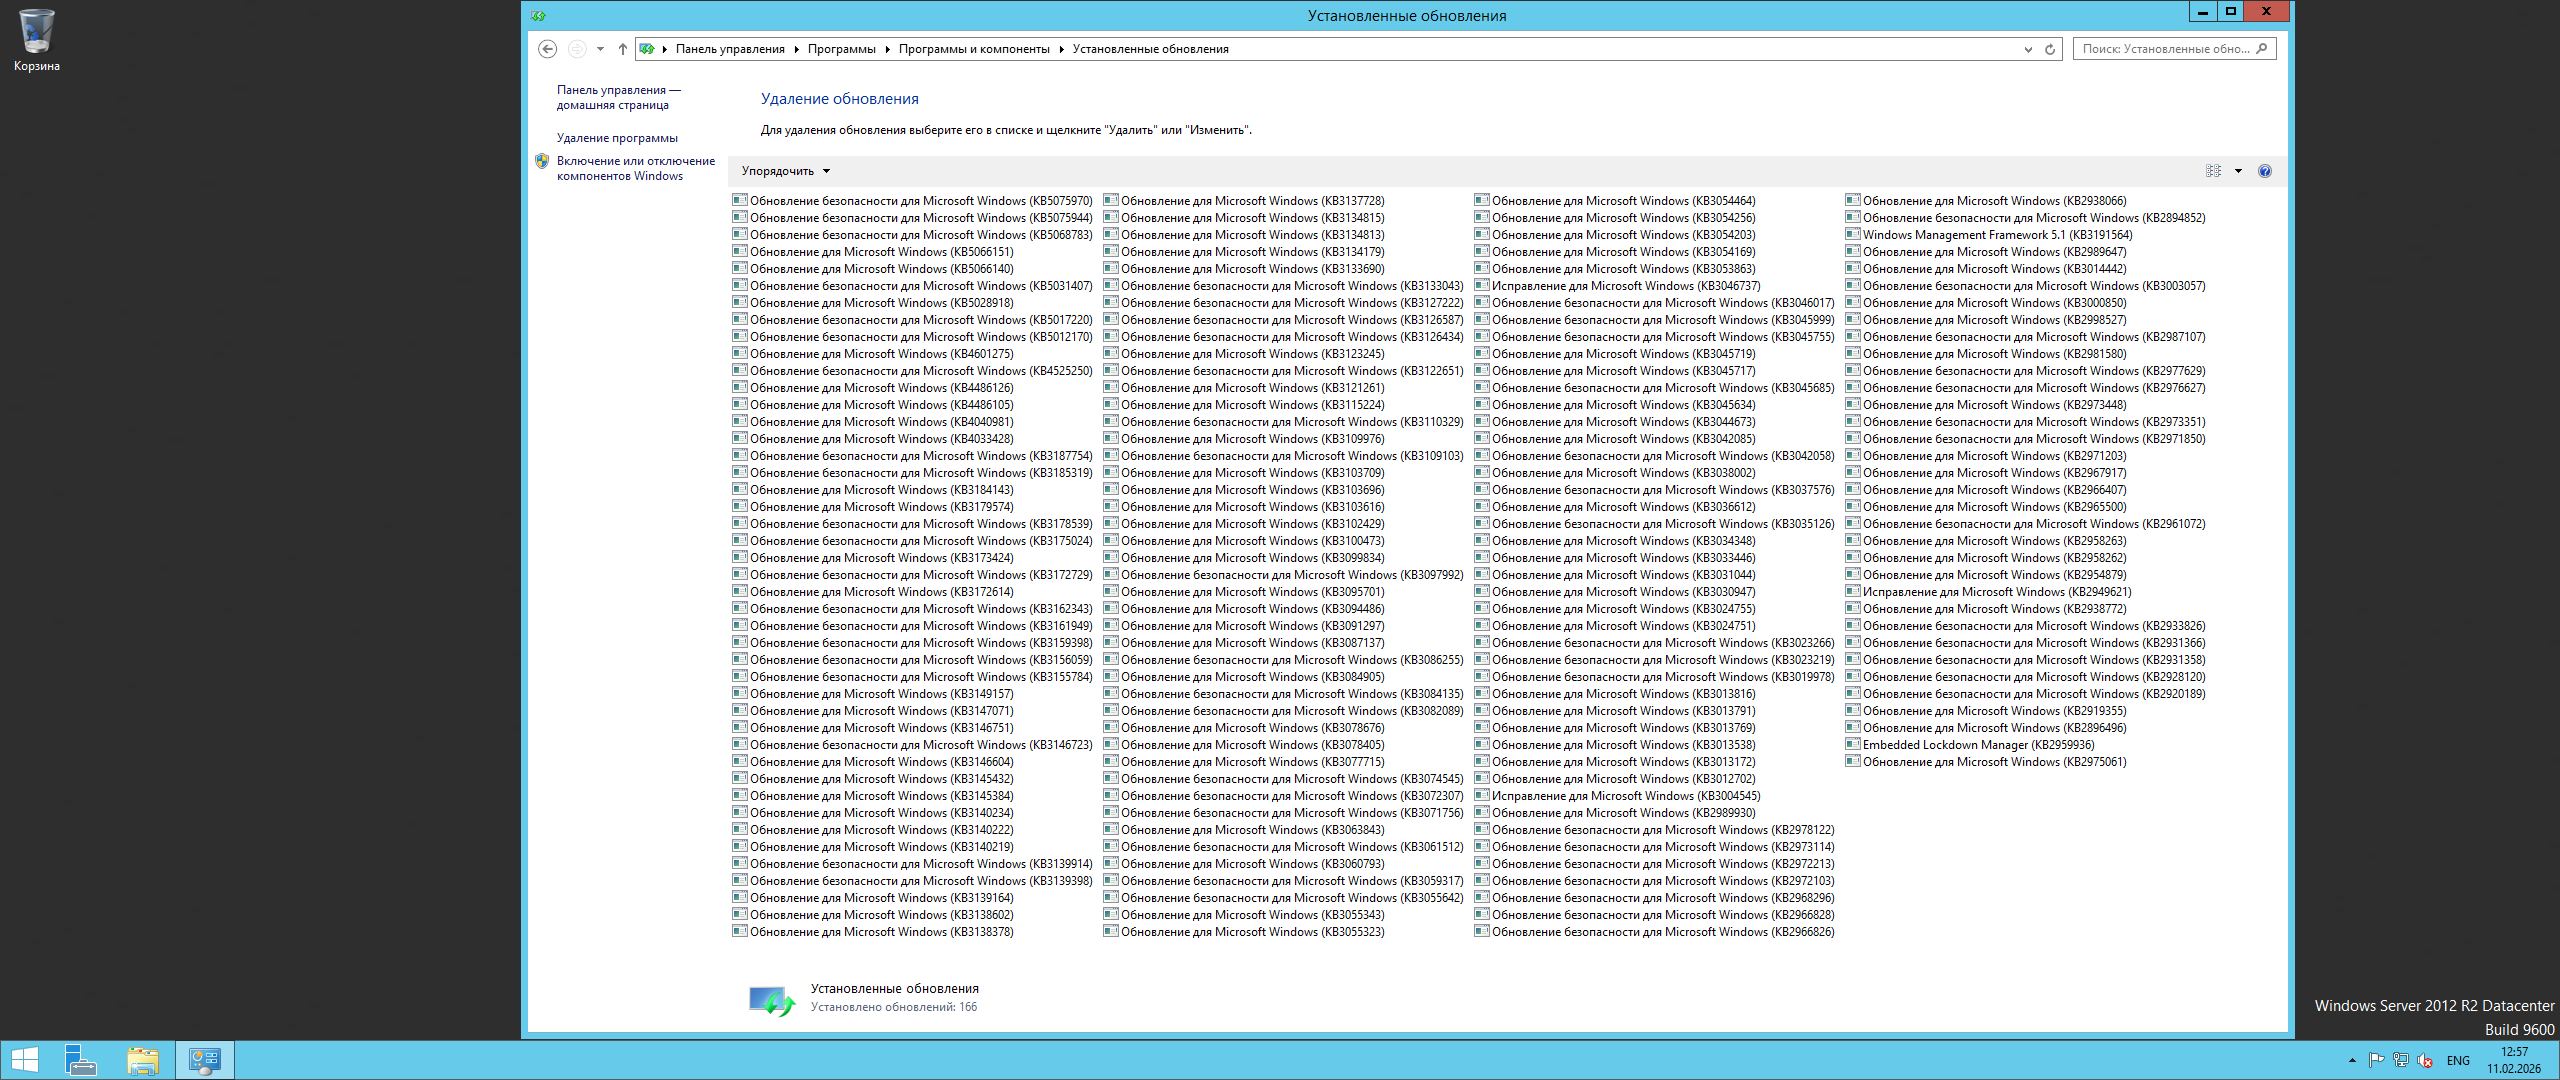Image resolution: width=2560 pixels, height=1080 pixels.
Task: Open the recent locations dropdown arrow
Action: tap(600, 49)
